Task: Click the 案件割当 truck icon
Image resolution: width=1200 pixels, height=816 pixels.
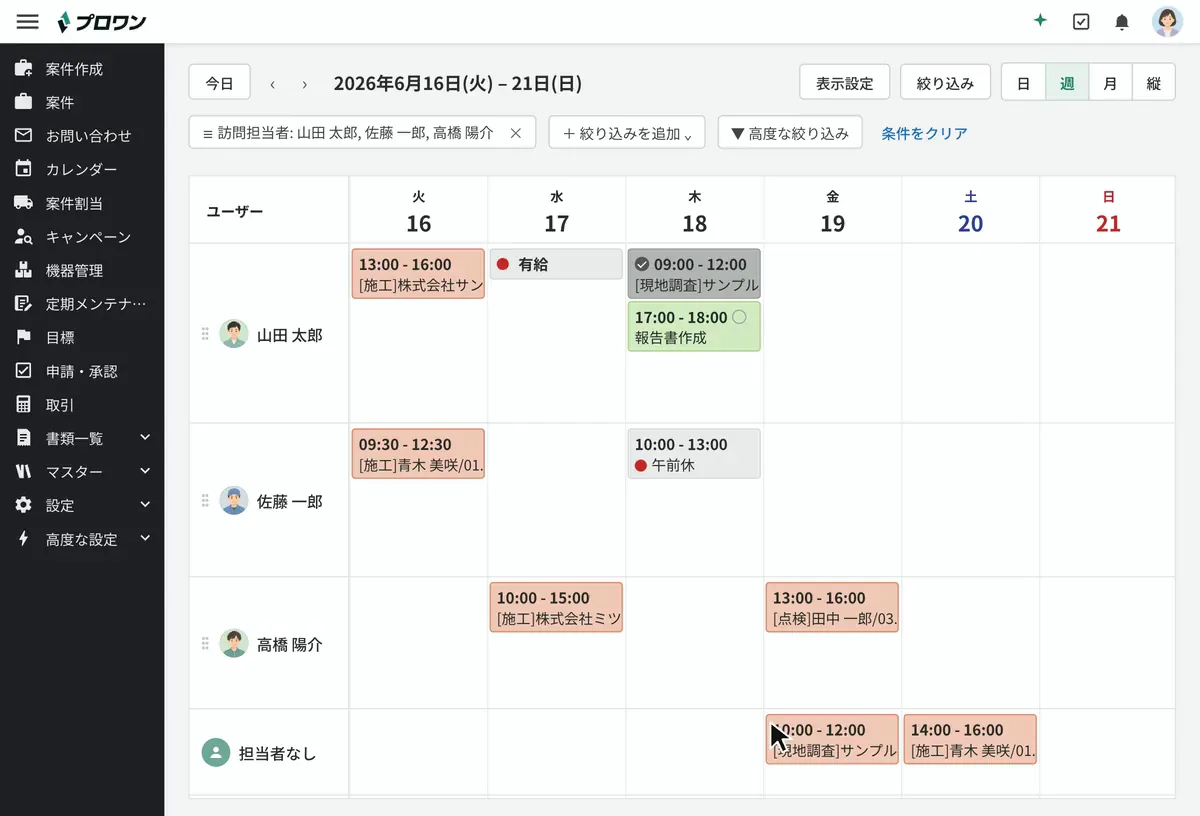Action: click(23, 203)
